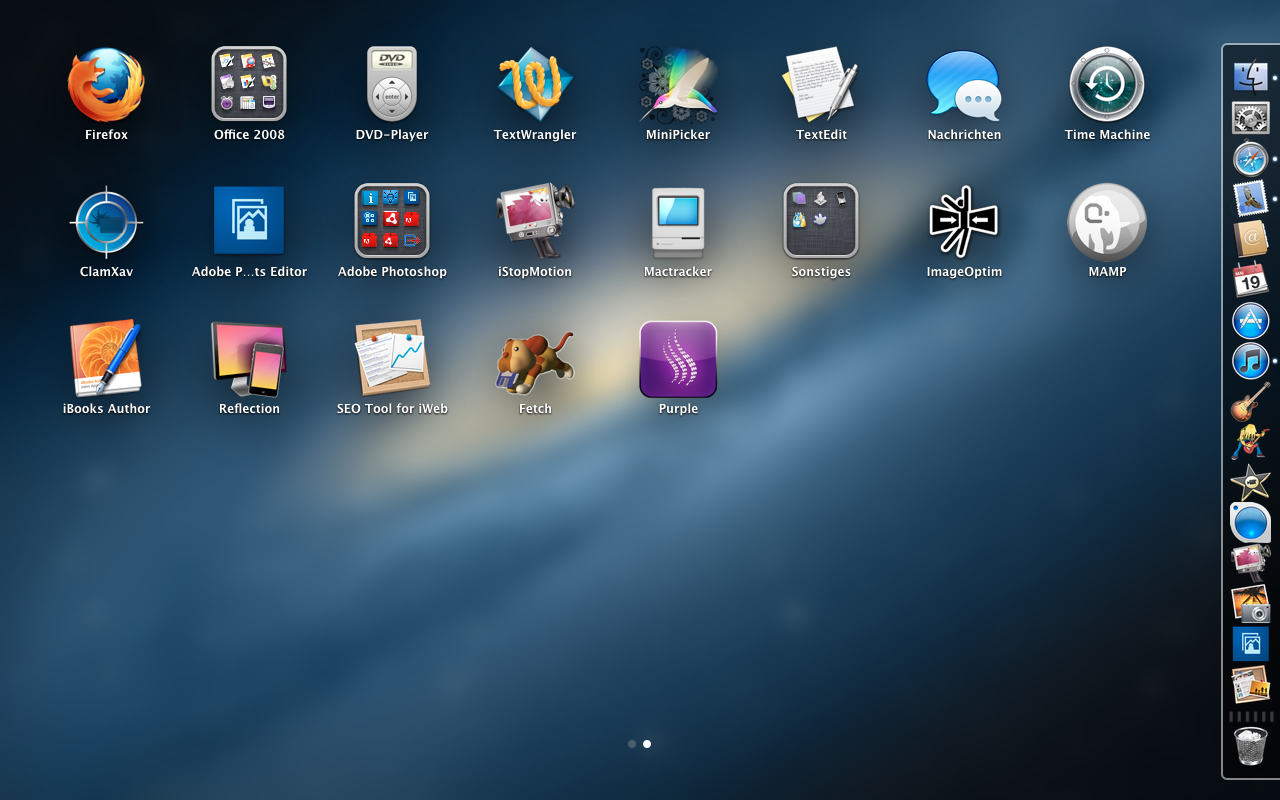Launch DVD-Player app
Screen dimensions: 1280x800
coord(392,85)
